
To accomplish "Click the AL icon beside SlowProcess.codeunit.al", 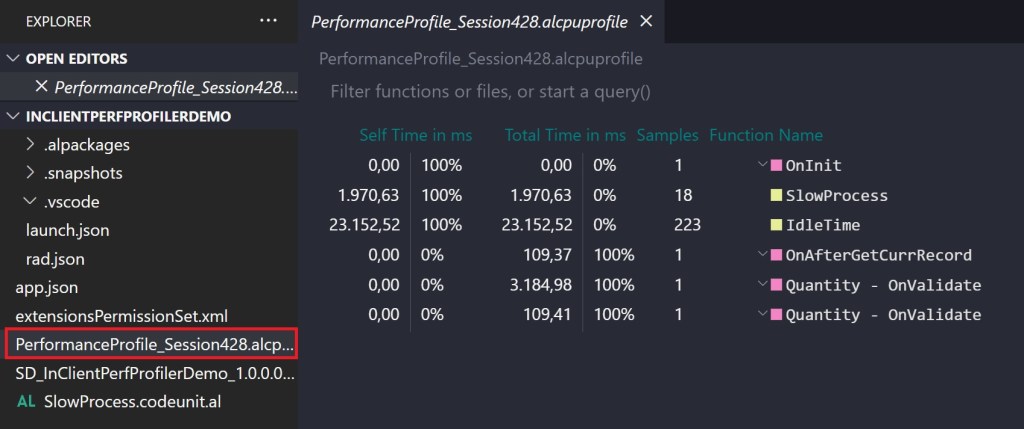I will [x=27, y=401].
